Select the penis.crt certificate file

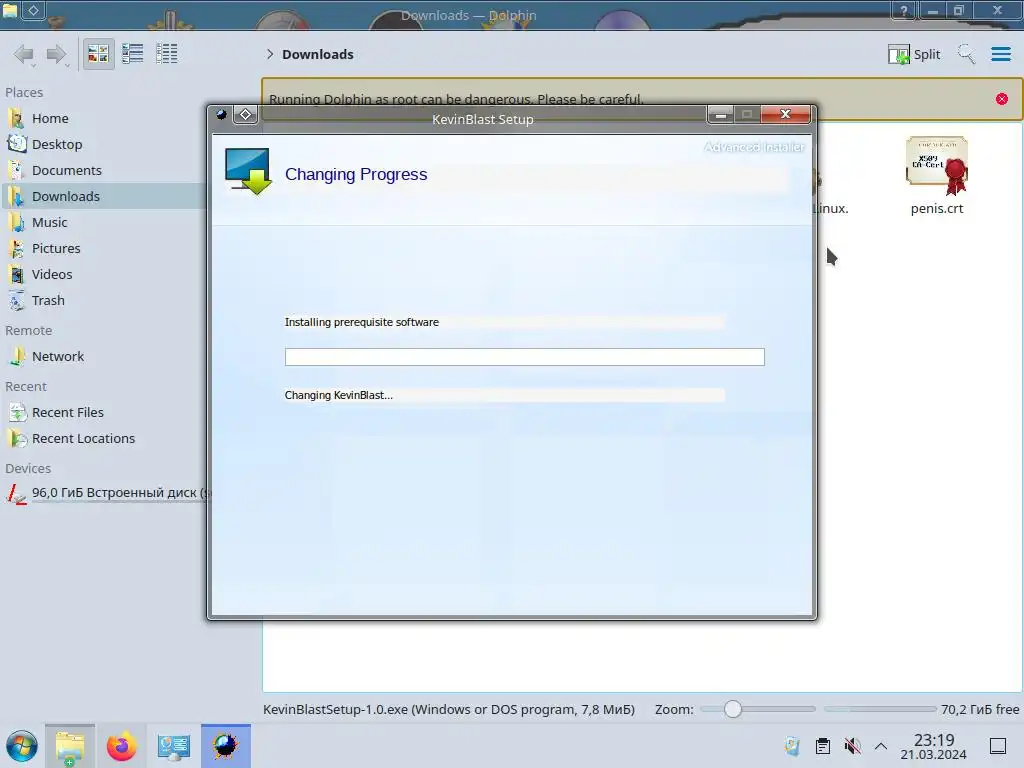coord(936,175)
